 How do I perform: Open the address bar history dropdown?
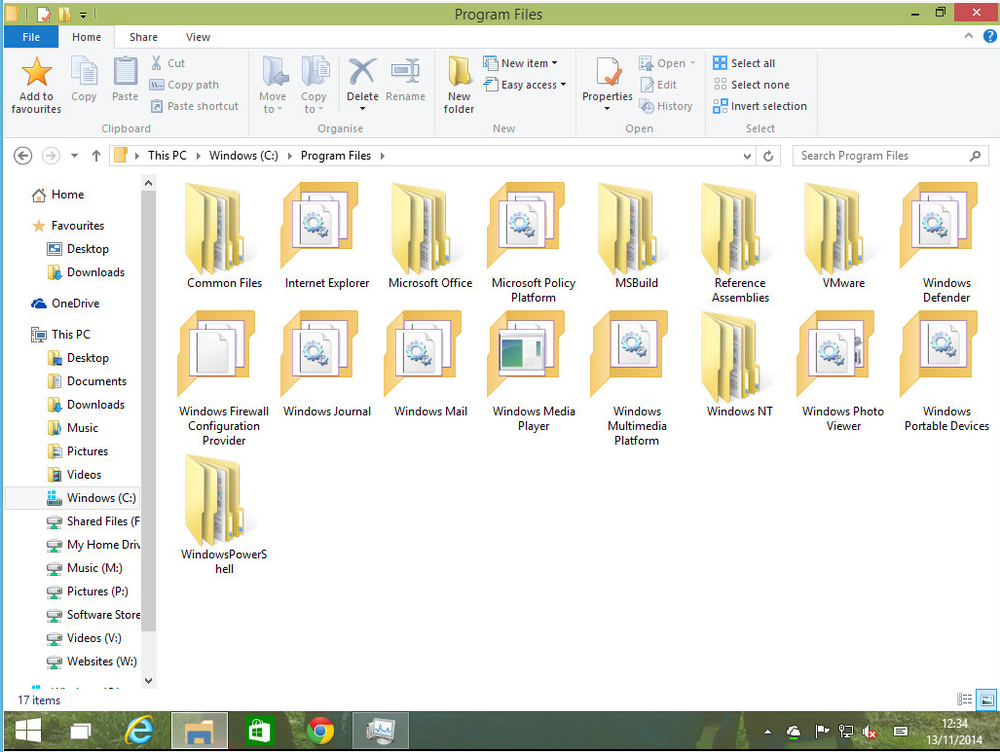click(747, 156)
